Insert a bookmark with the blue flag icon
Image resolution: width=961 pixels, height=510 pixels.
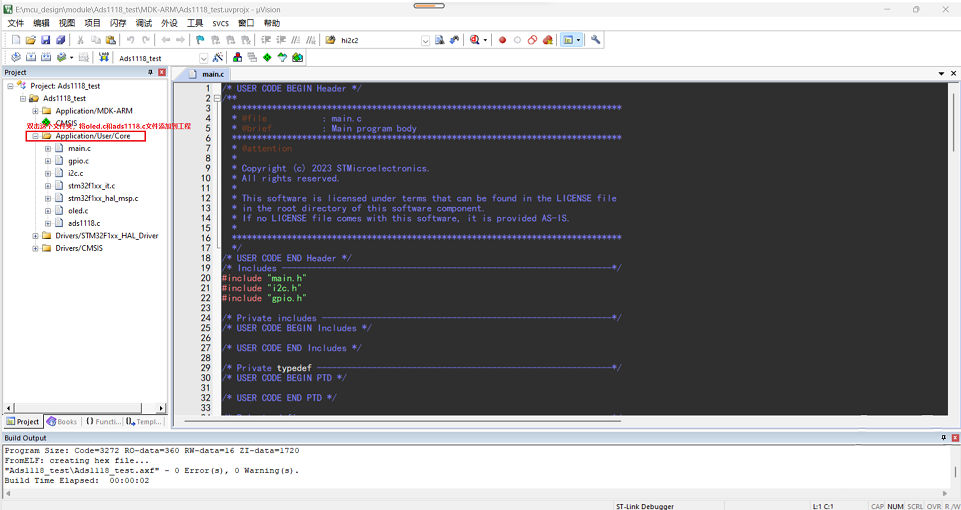coord(200,40)
